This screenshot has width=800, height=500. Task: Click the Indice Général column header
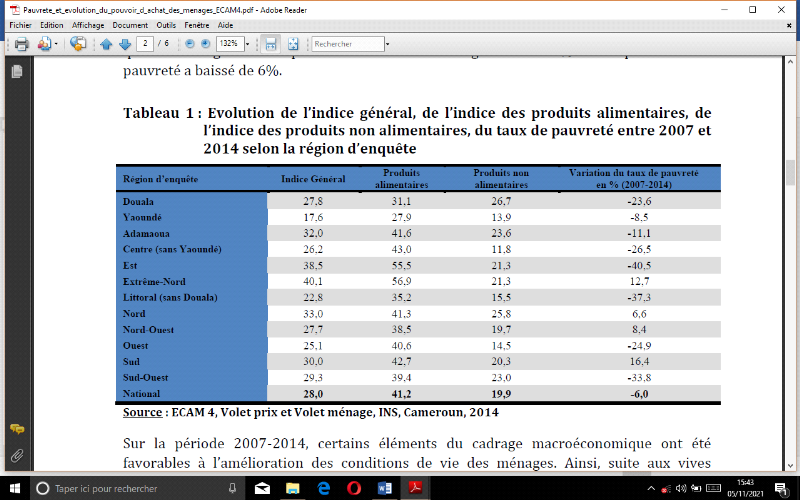(313, 179)
